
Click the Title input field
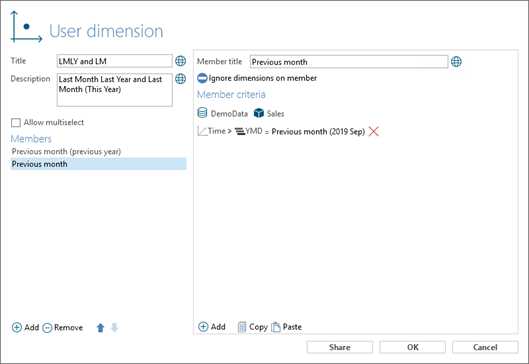point(115,61)
